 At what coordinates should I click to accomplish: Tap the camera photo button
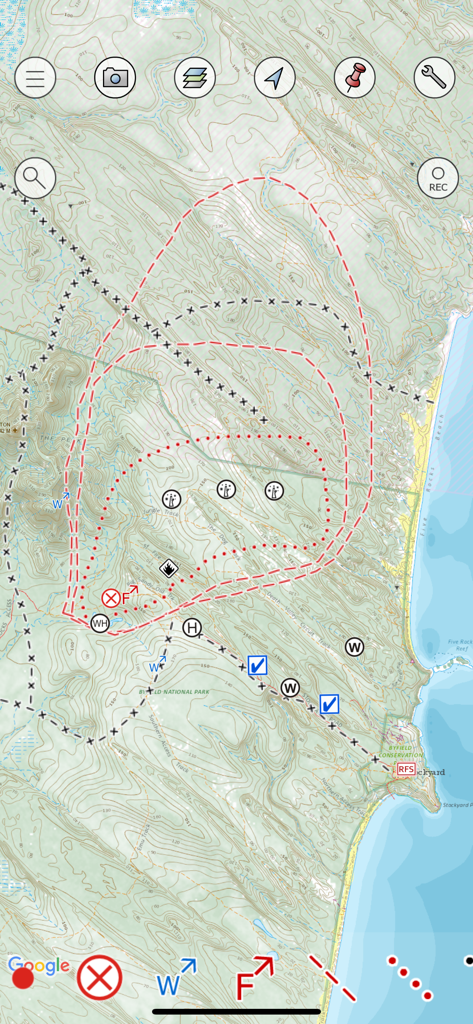tap(115, 78)
